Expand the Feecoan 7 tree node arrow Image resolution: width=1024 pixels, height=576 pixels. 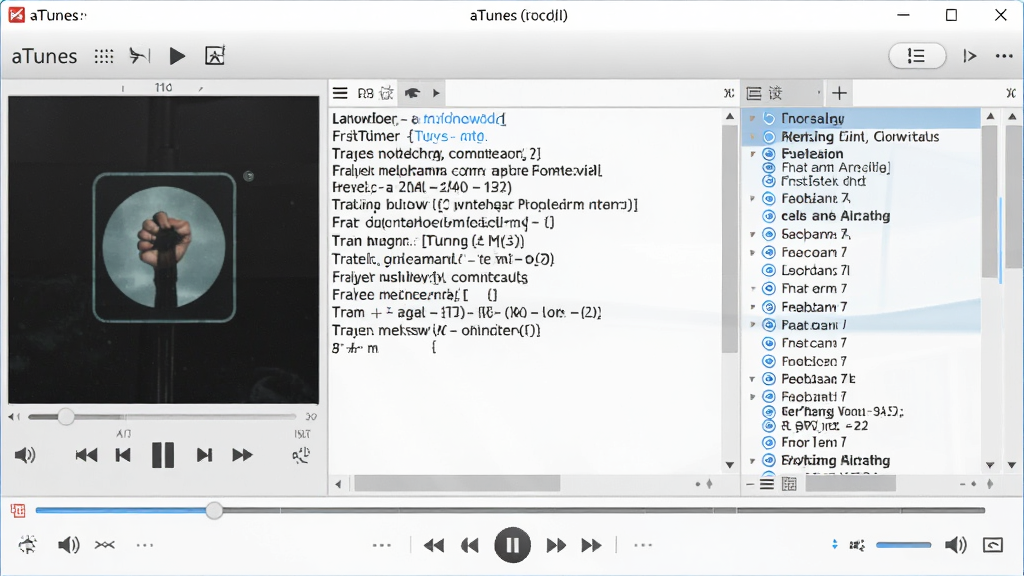pos(753,252)
